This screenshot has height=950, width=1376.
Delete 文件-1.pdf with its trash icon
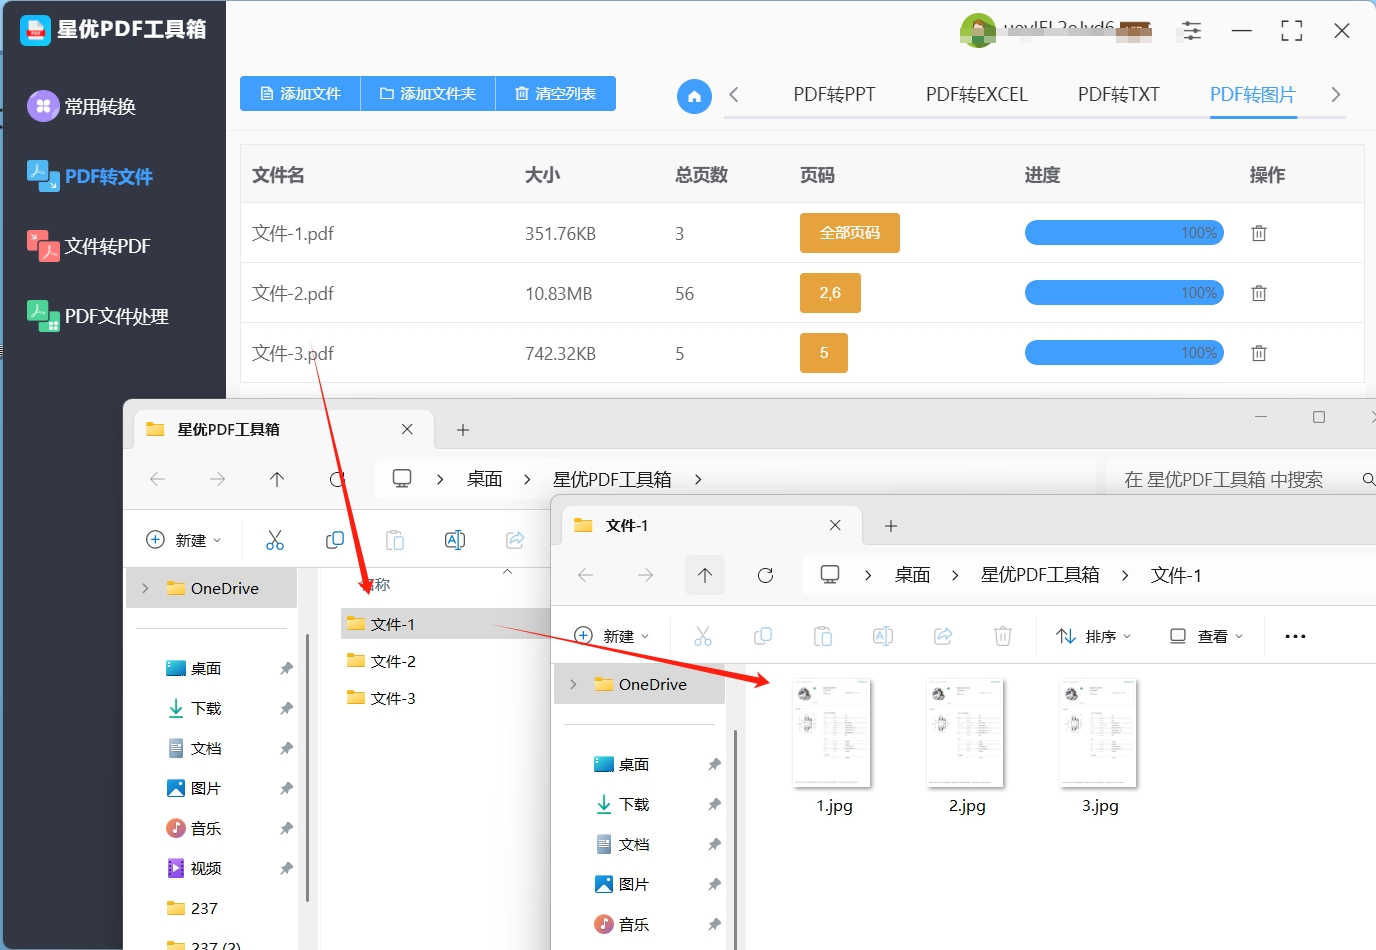[1259, 233]
